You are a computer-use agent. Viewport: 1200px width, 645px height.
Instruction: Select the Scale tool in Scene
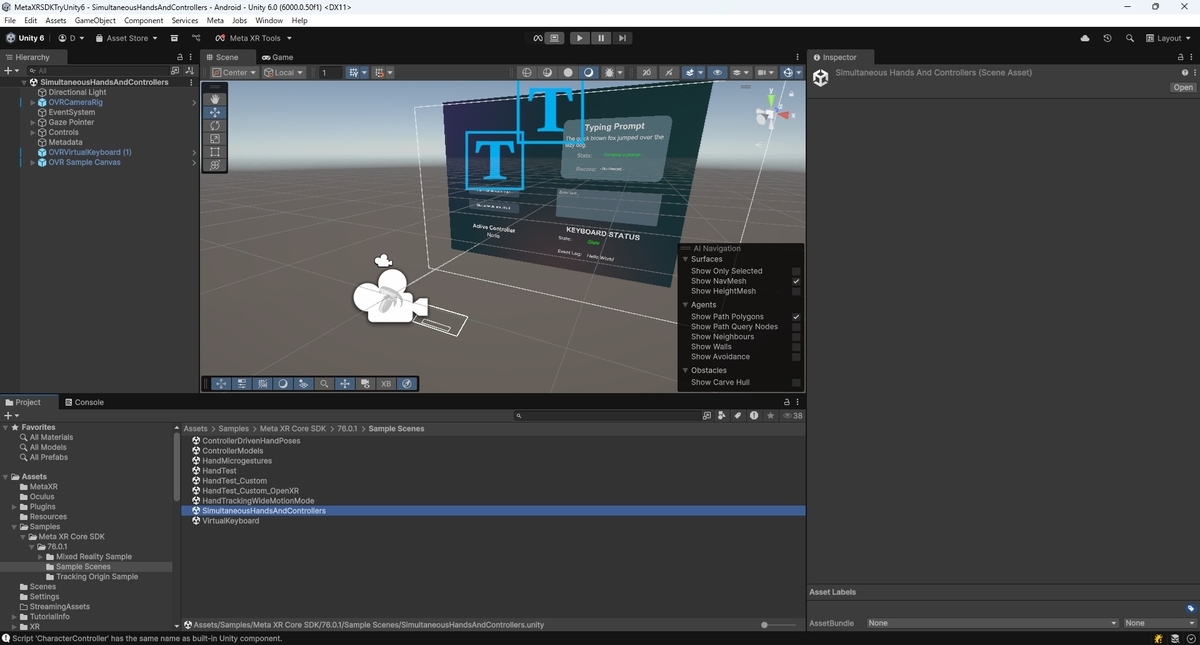click(x=215, y=139)
